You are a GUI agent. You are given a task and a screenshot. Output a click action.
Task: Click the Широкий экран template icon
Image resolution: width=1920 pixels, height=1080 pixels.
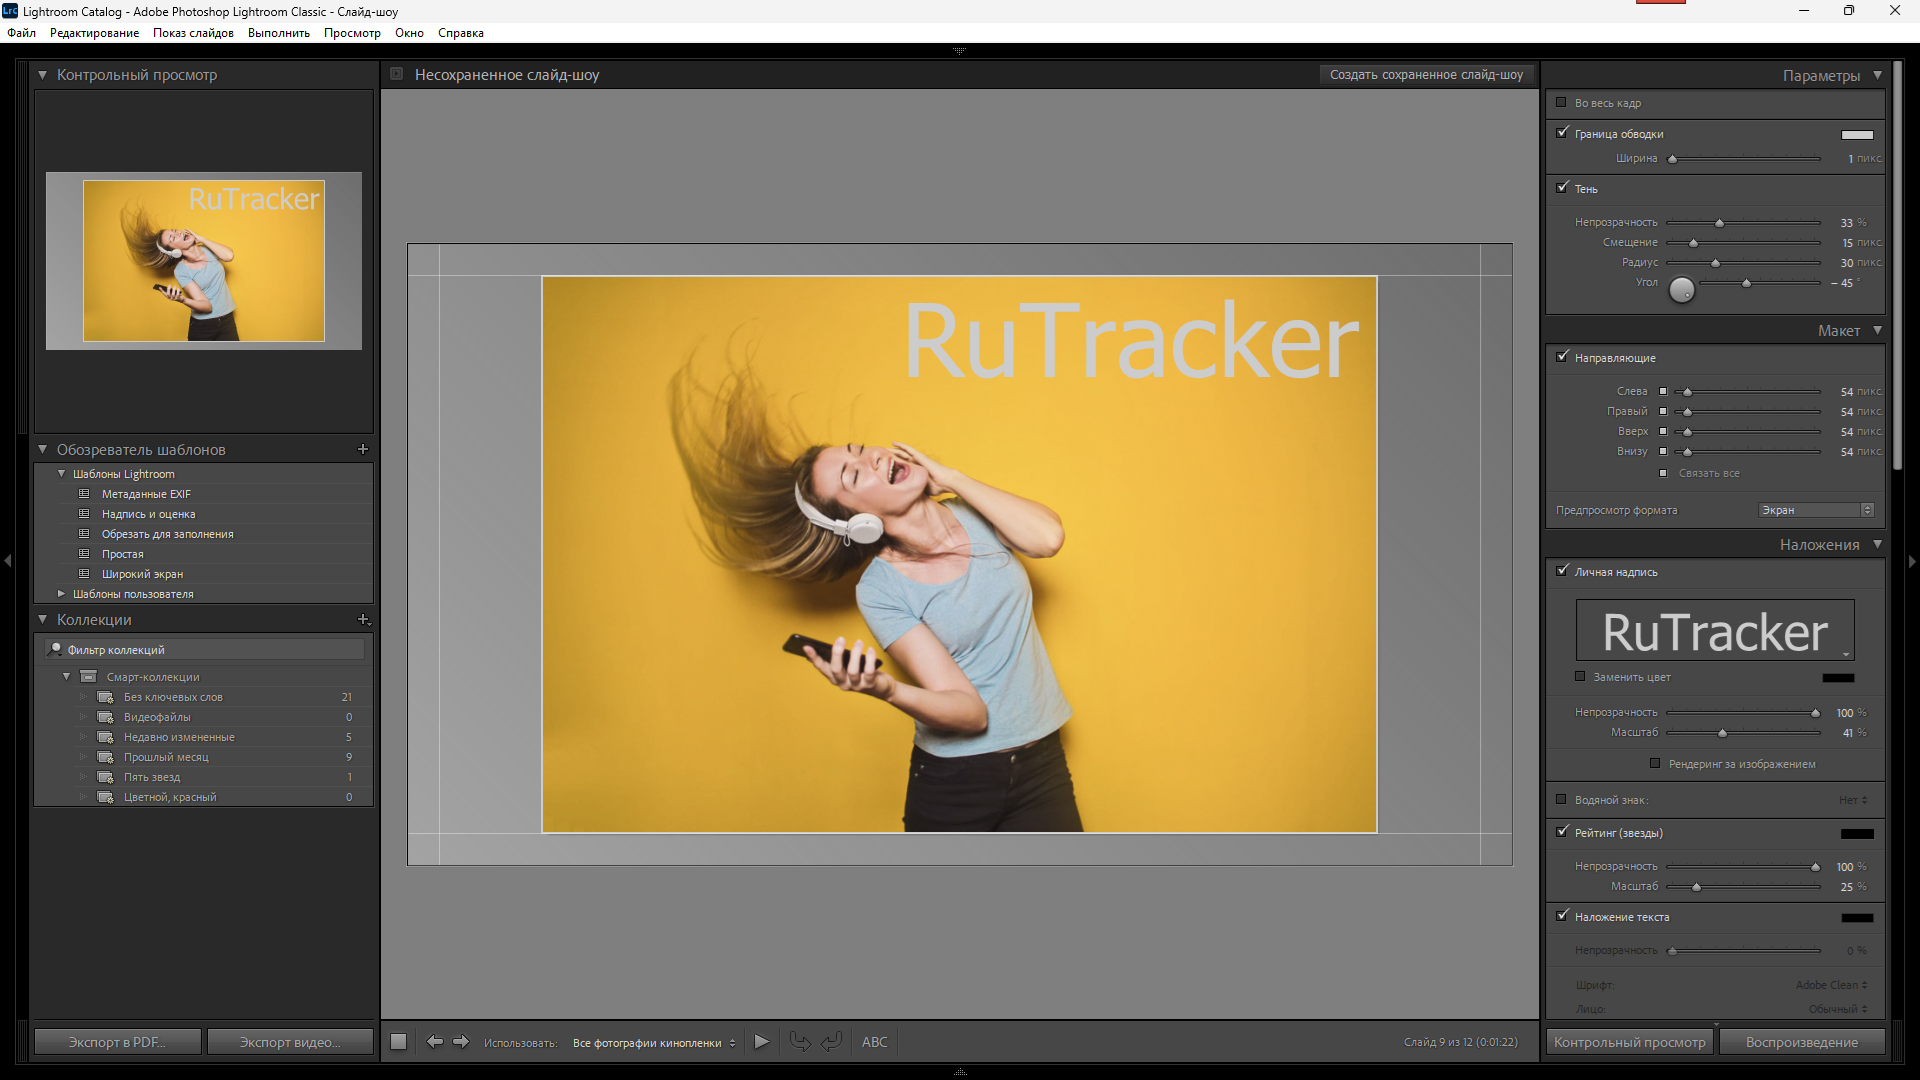(85, 574)
